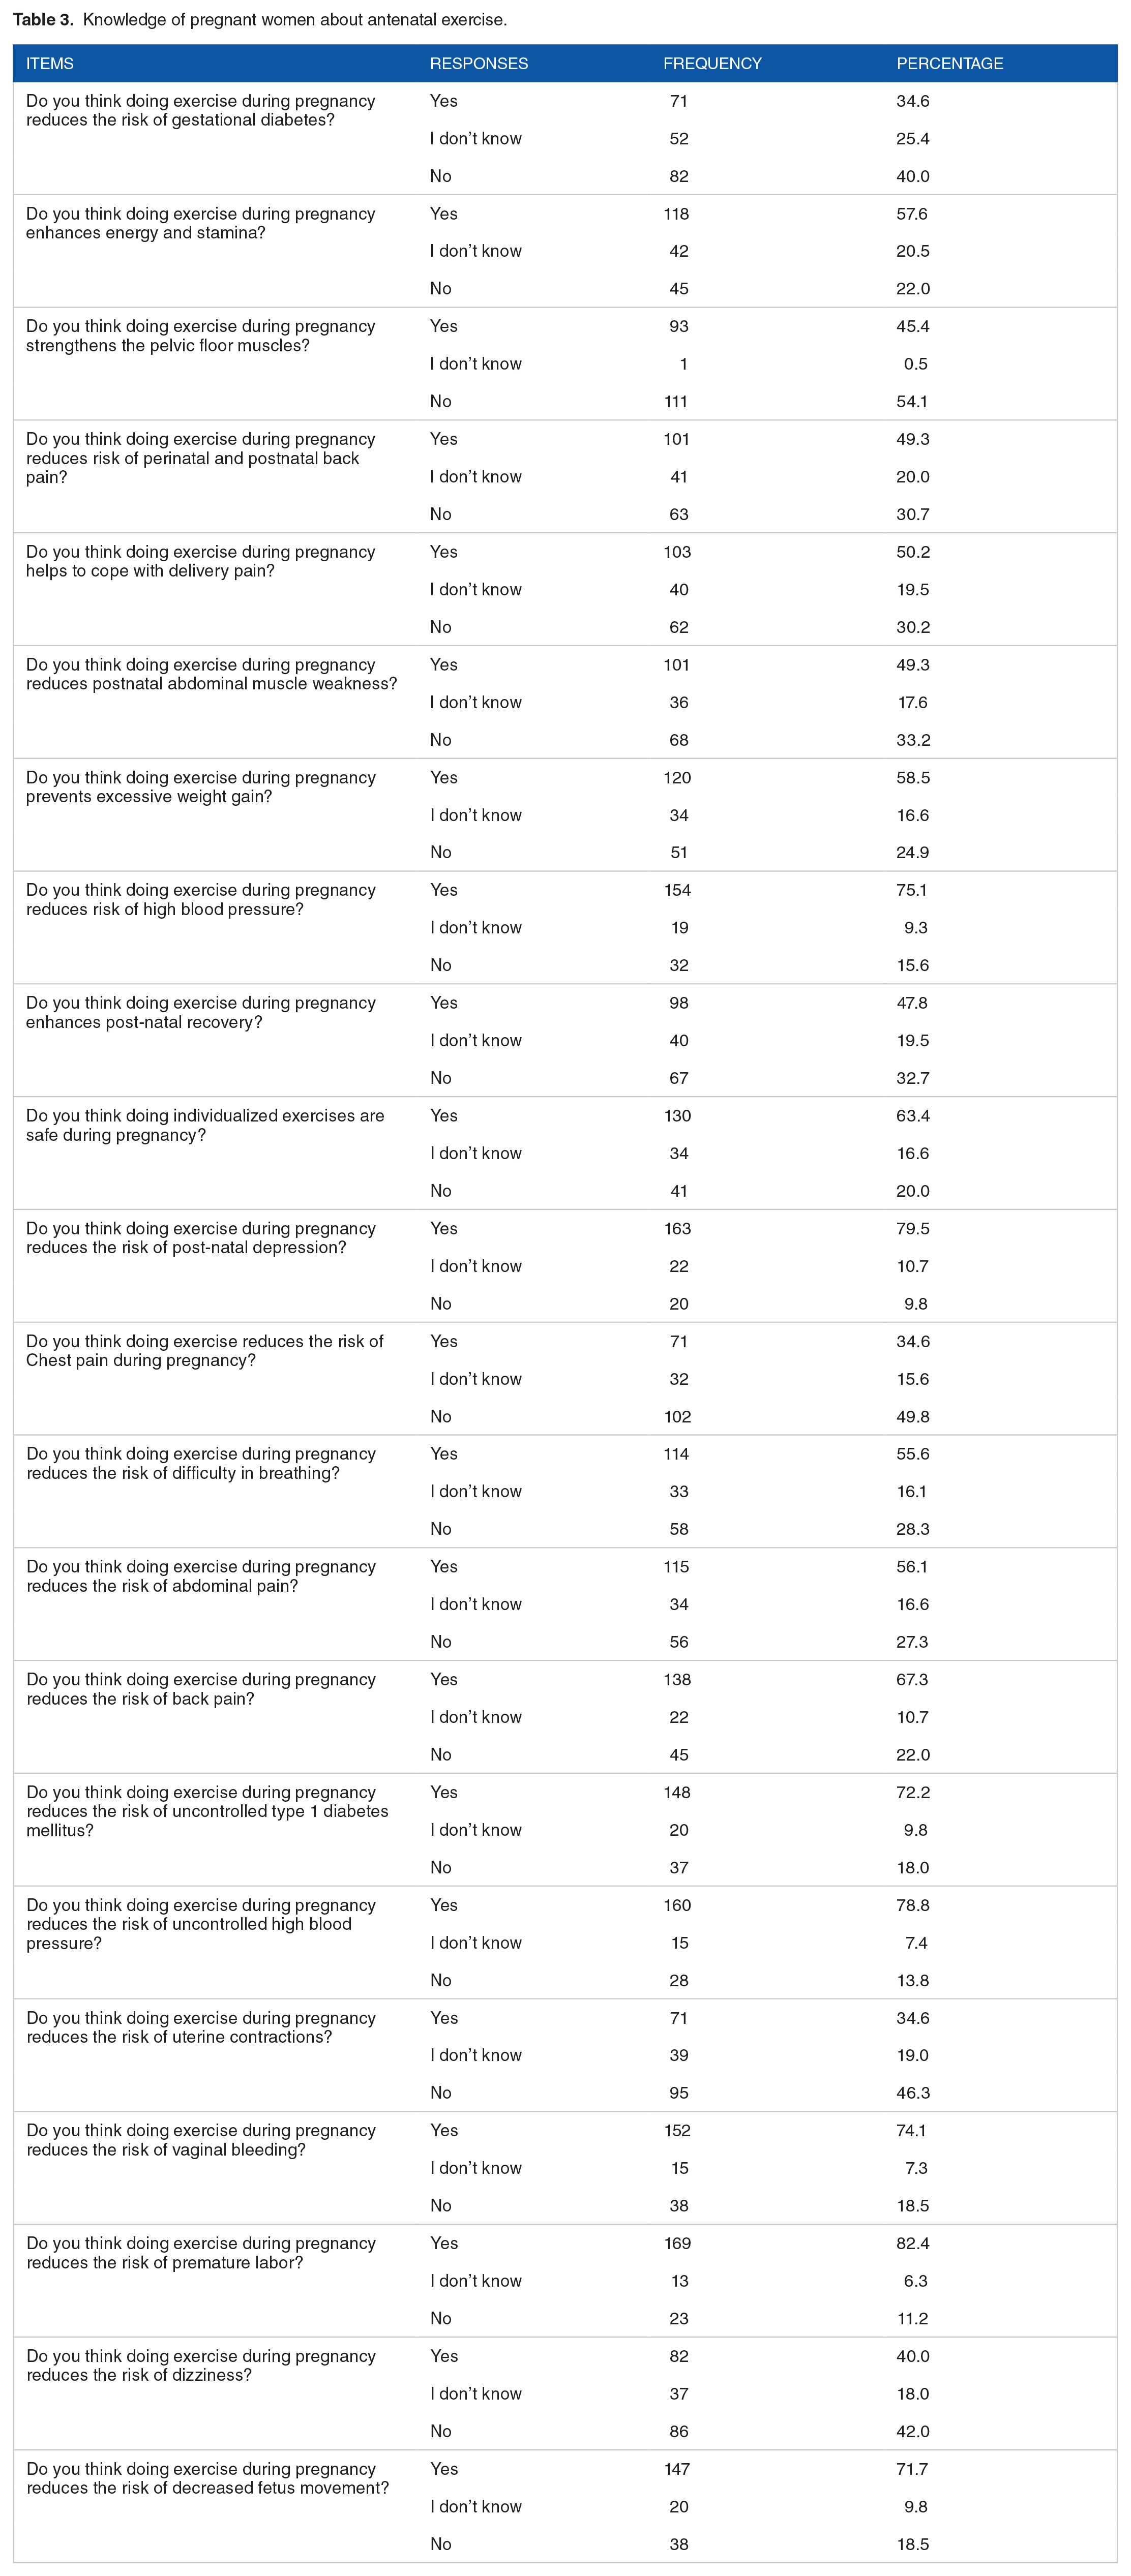Click the Table 3 caption title

coord(260,19)
